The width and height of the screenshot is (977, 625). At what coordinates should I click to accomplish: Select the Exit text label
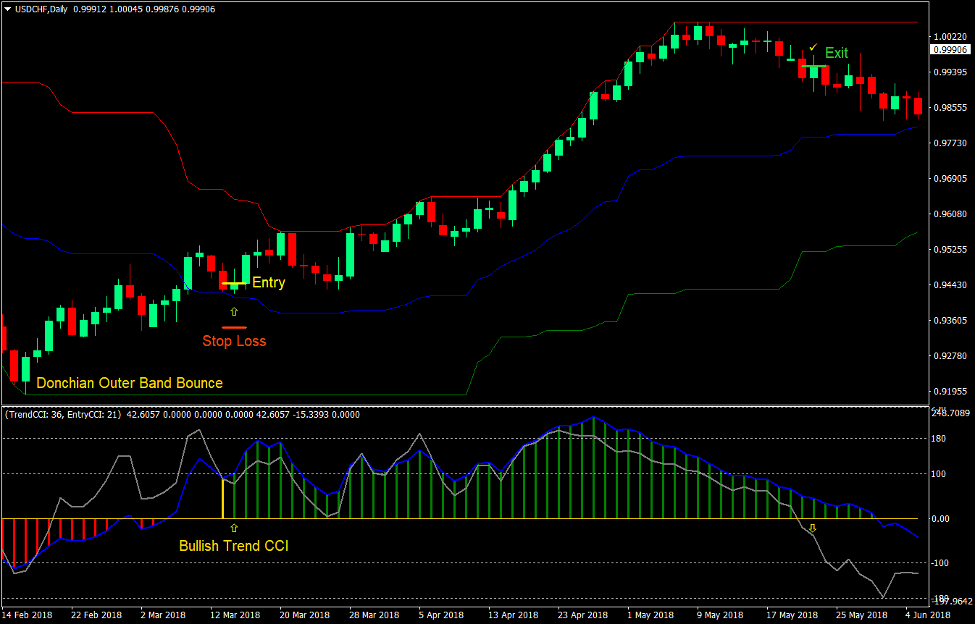[x=836, y=53]
